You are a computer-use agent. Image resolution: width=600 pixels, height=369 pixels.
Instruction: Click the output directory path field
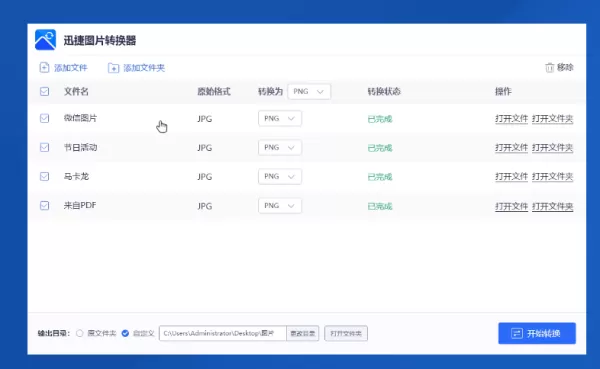(223, 333)
